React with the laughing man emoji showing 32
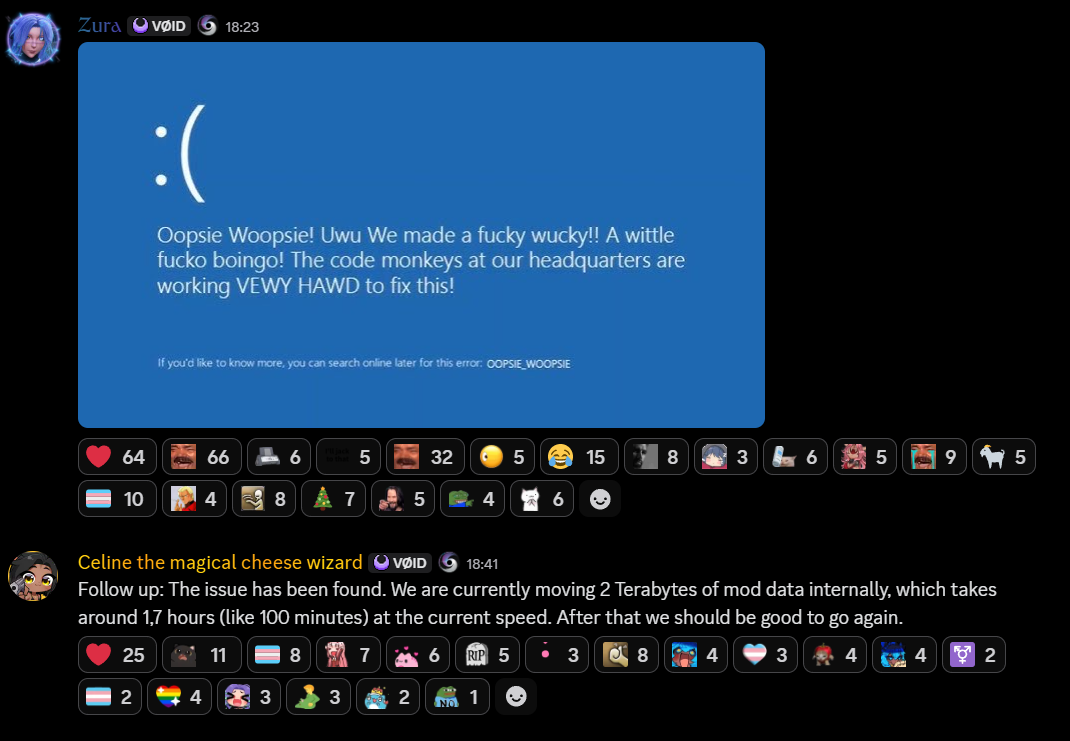The width and height of the screenshot is (1070, 741). click(x=425, y=456)
